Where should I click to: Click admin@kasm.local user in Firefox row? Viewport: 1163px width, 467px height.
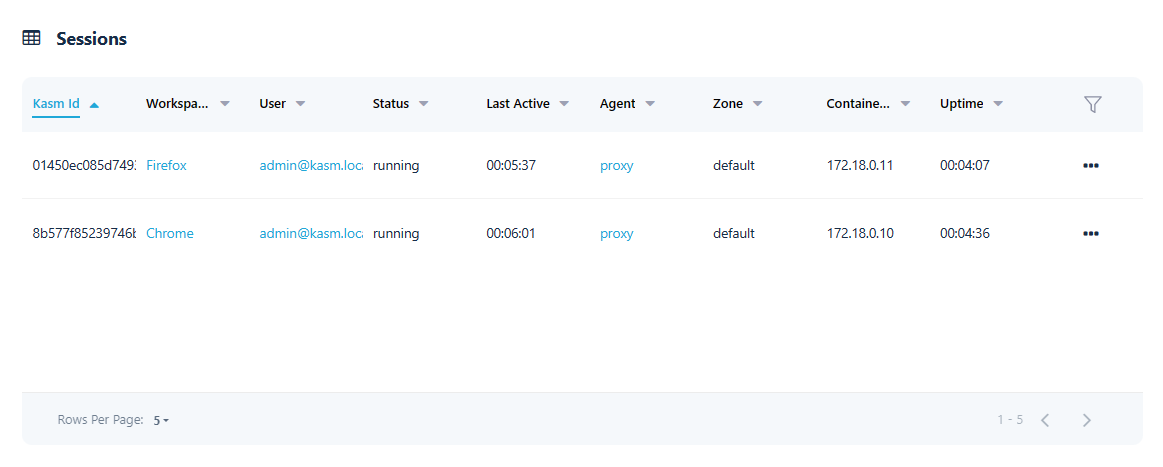pyautogui.click(x=310, y=166)
